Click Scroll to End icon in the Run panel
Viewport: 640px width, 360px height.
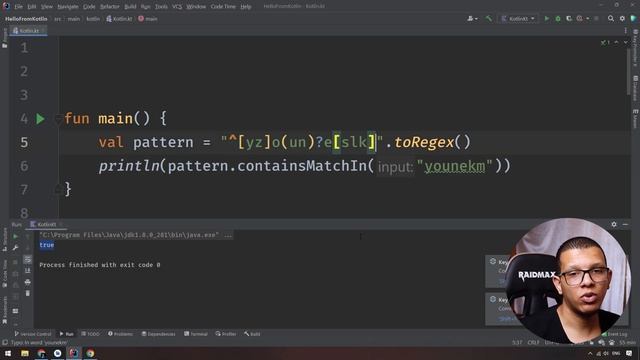[x=27, y=271]
